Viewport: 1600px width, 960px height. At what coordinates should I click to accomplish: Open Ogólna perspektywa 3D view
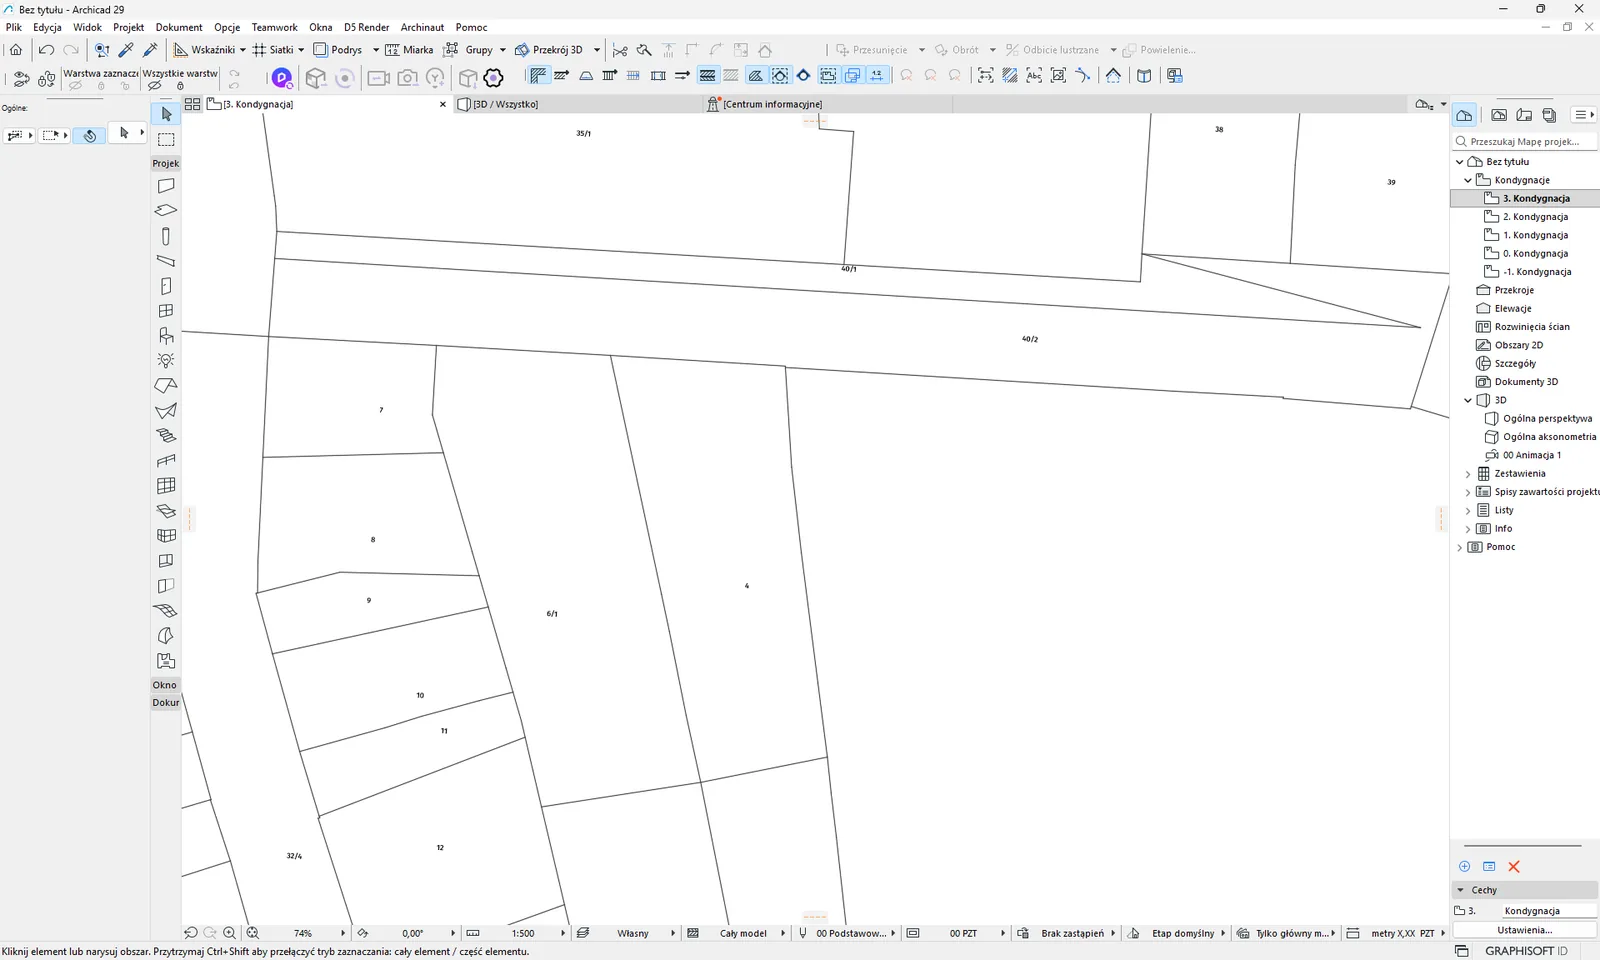1547,419
